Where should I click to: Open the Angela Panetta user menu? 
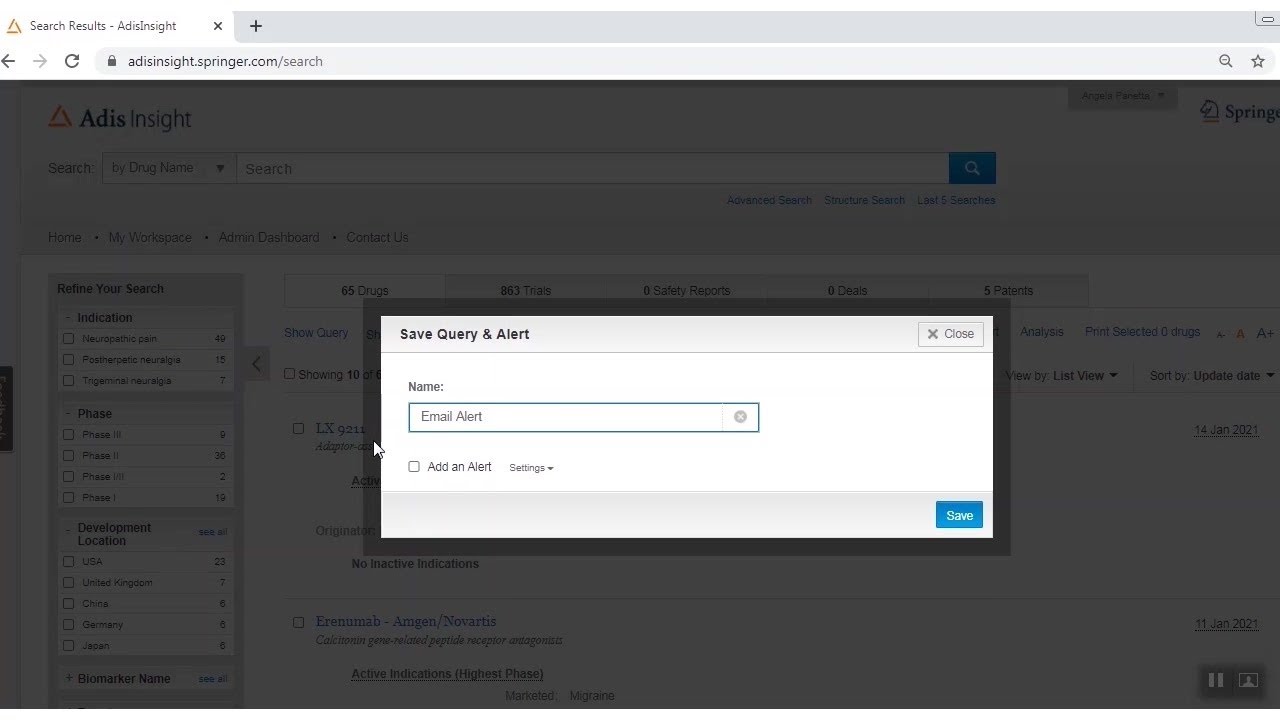tap(1122, 96)
